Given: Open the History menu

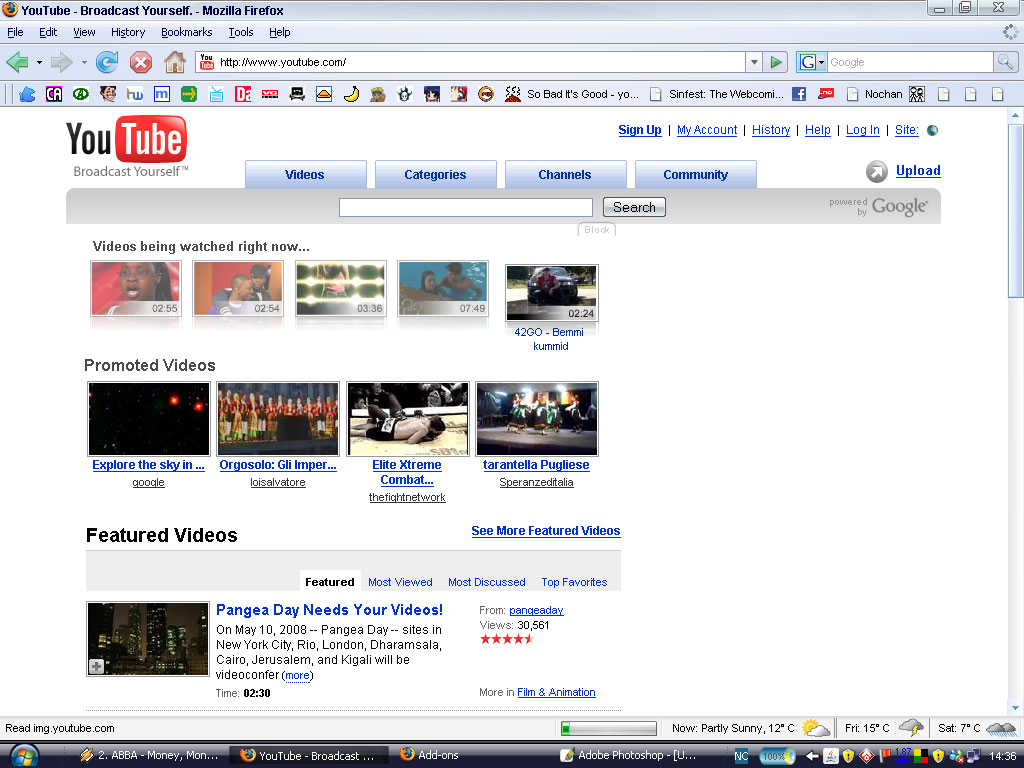Looking at the screenshot, I should (x=127, y=32).
